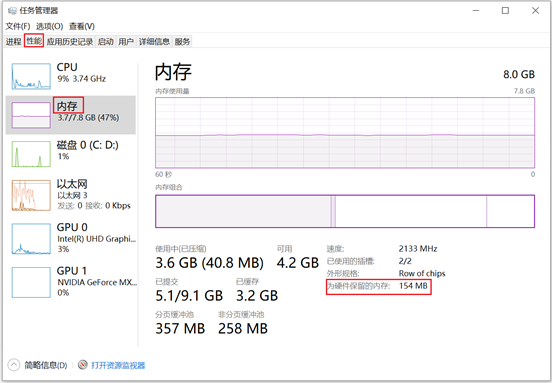Open the 选项(O) menu
The image size is (552, 383).
coord(50,26)
